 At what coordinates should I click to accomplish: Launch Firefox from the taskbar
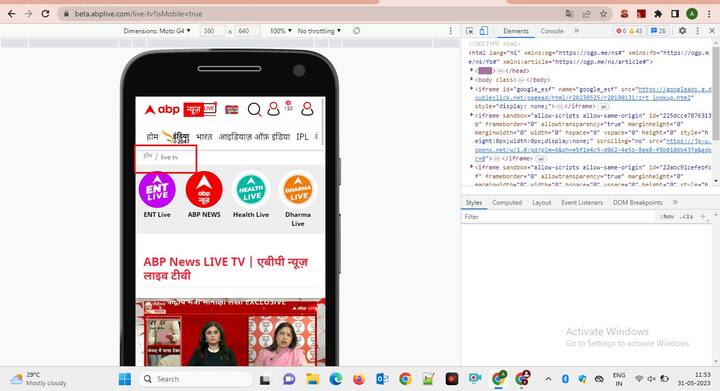[359, 379]
